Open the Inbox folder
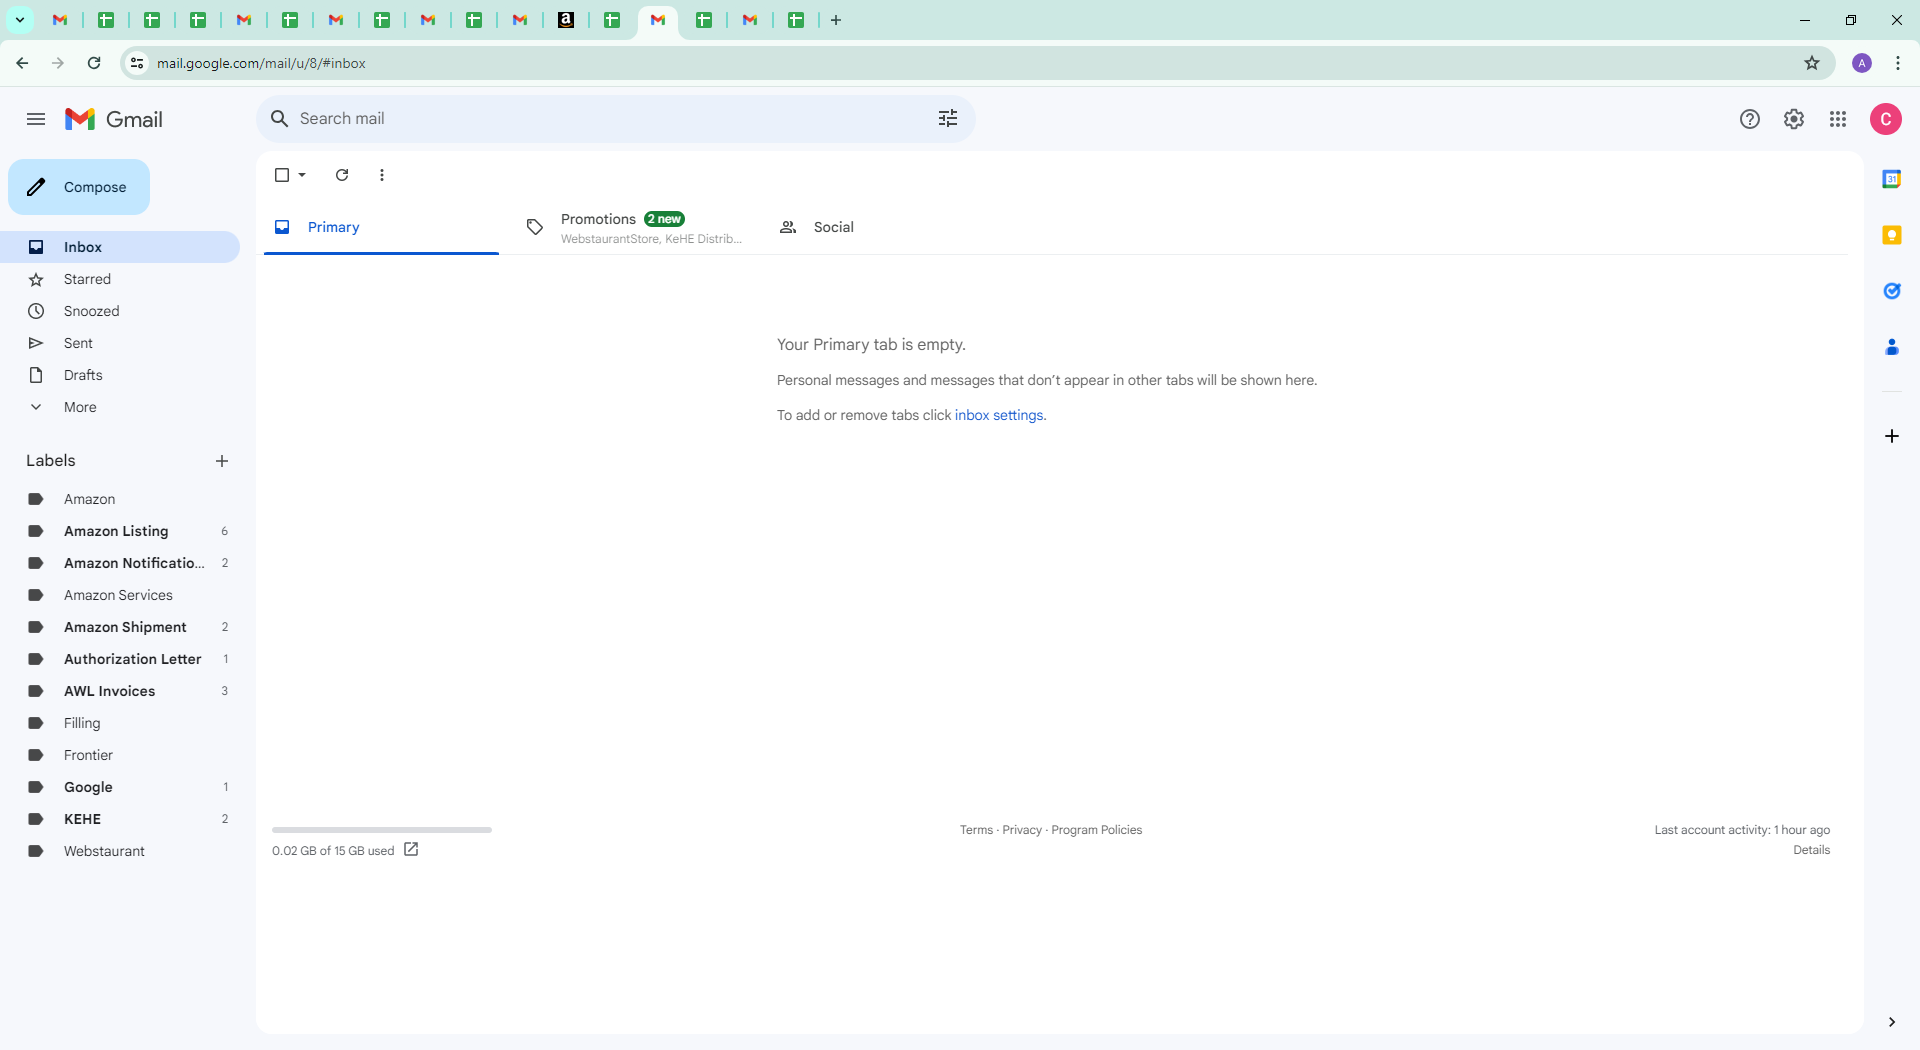Image resolution: width=1920 pixels, height=1050 pixels. 120,247
